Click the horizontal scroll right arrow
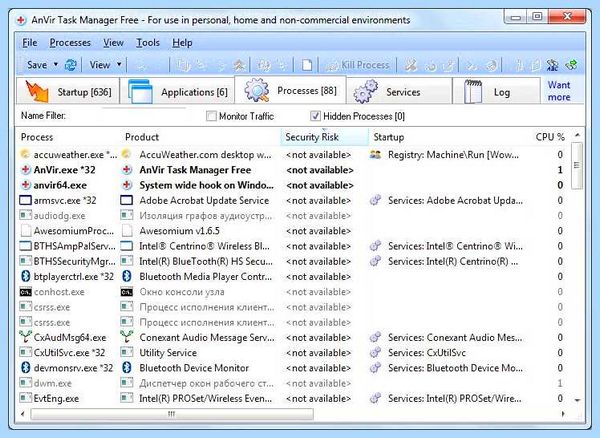Image resolution: width=600 pixels, height=438 pixels. [563, 414]
